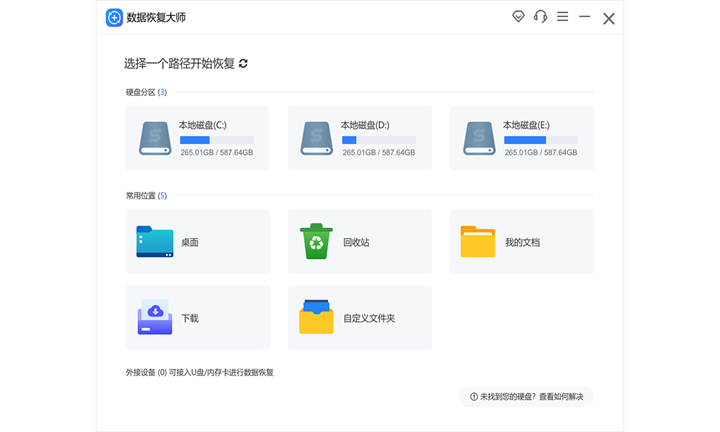Click the 硬盘分区 (3) section header
The width and height of the screenshot is (720, 432).
tap(146, 92)
